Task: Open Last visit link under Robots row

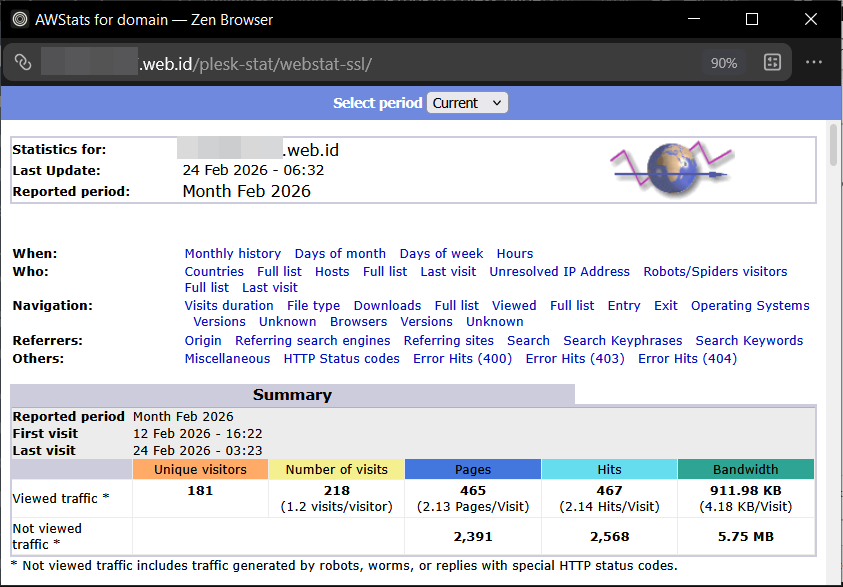Action: [269, 288]
